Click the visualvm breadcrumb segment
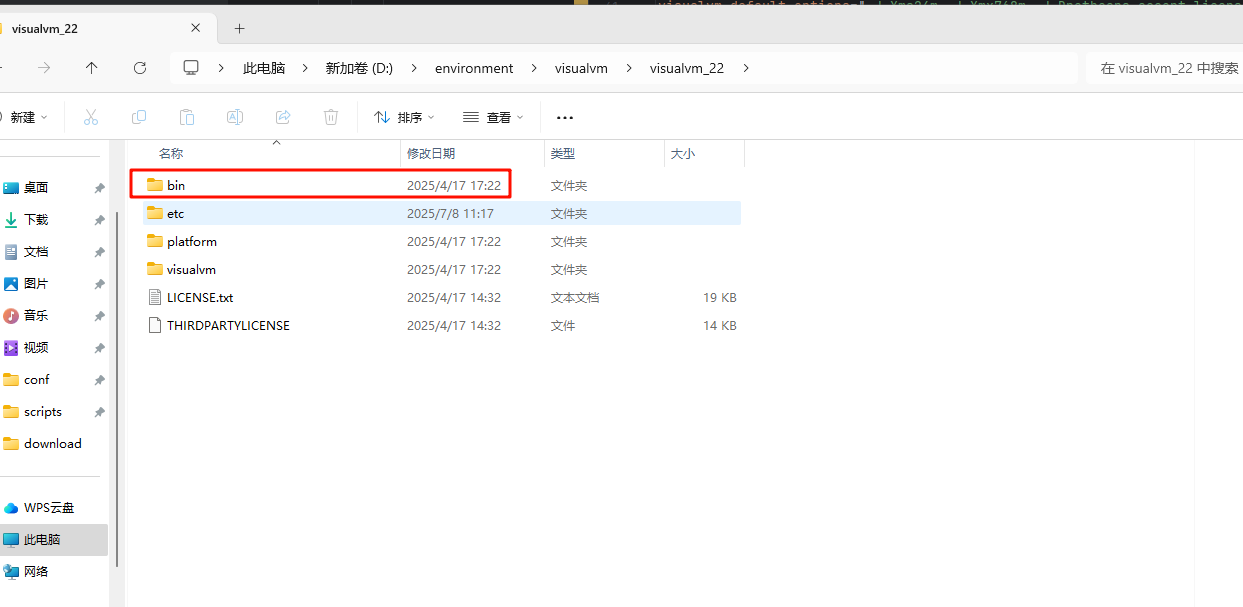This screenshot has height=607, width=1243. [581, 68]
